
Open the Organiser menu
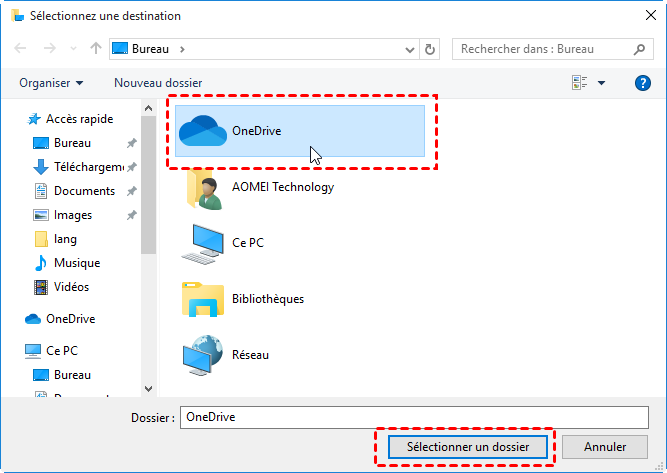(51, 83)
